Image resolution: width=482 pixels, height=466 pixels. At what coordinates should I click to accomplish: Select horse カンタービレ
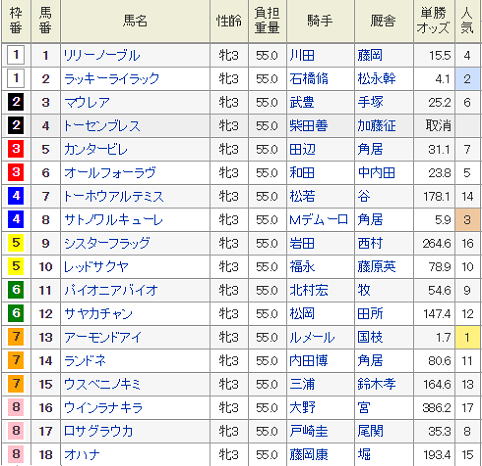[96, 149]
